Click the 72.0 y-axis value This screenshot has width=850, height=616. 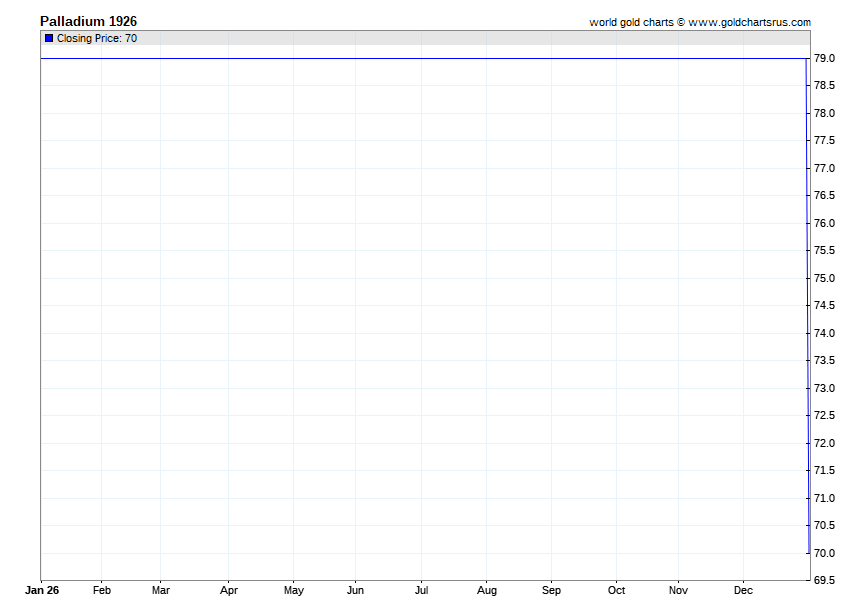[825, 443]
